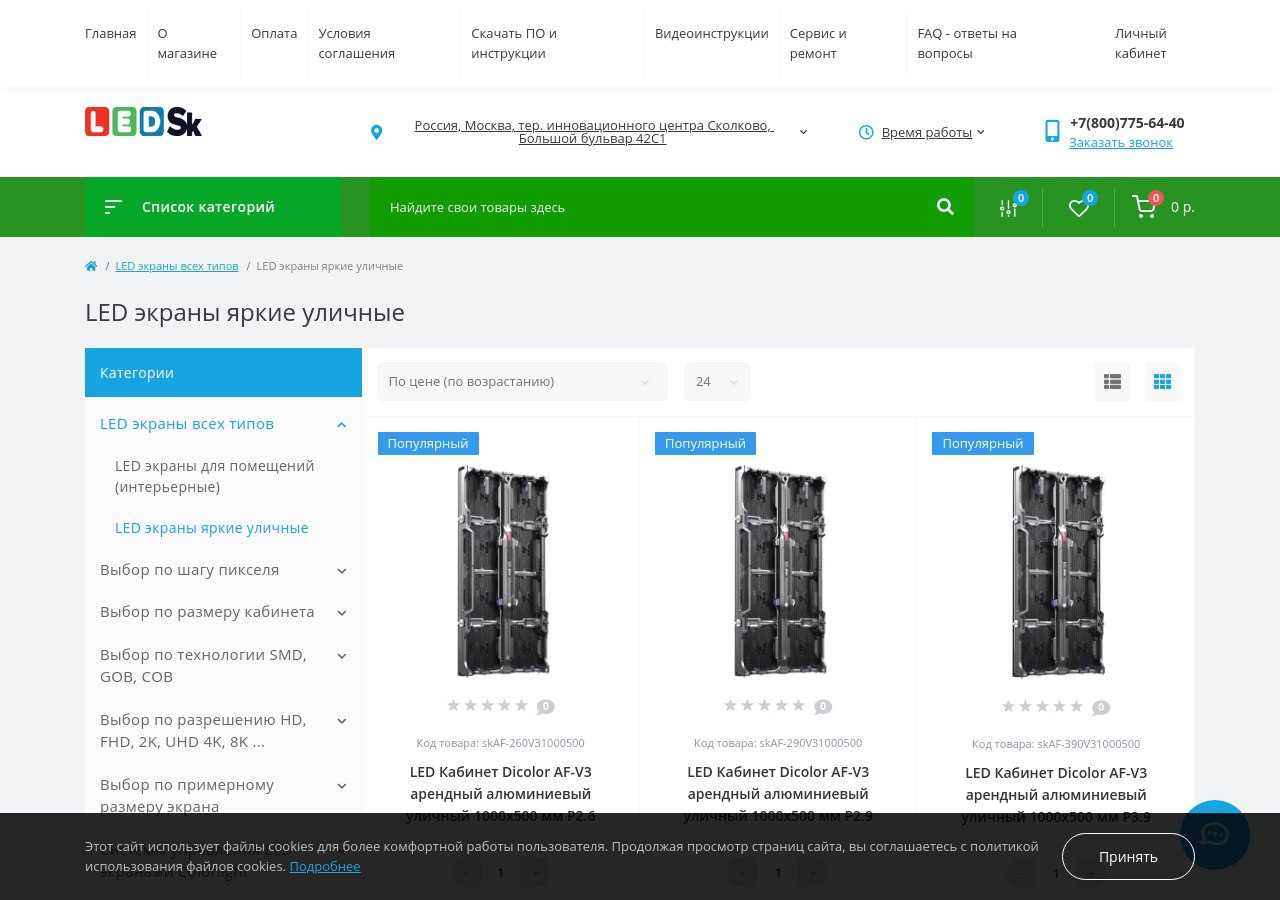1280x900 pixels.
Task: Click the Skolkovo address link
Action: click(593, 132)
